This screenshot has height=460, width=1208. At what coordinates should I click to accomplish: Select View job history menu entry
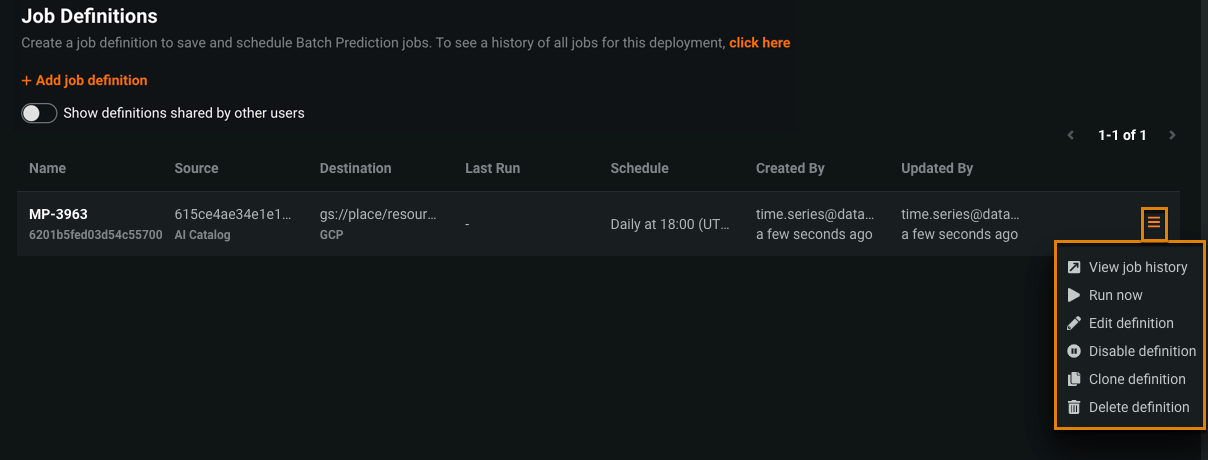click(x=1138, y=267)
